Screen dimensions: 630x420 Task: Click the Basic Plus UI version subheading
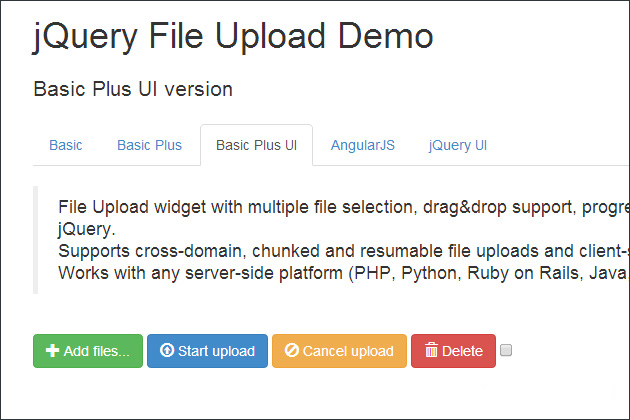point(133,89)
